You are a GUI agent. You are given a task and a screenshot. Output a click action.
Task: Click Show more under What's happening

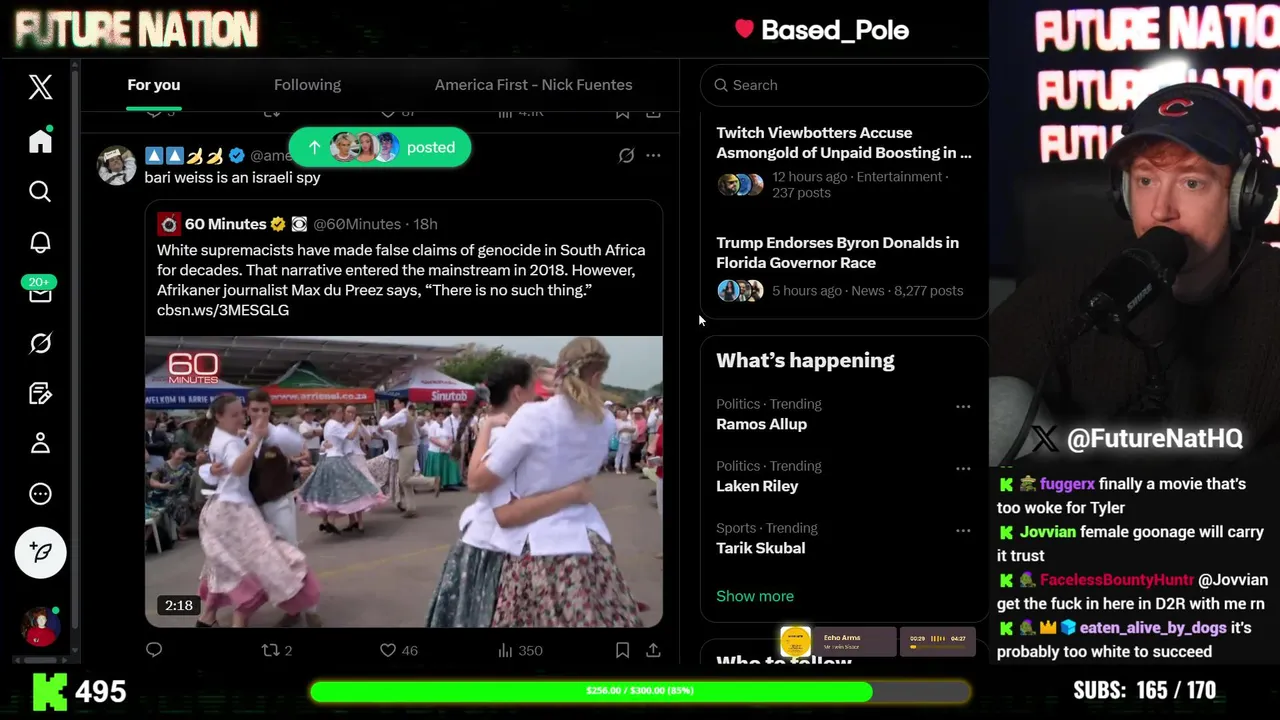pos(755,596)
